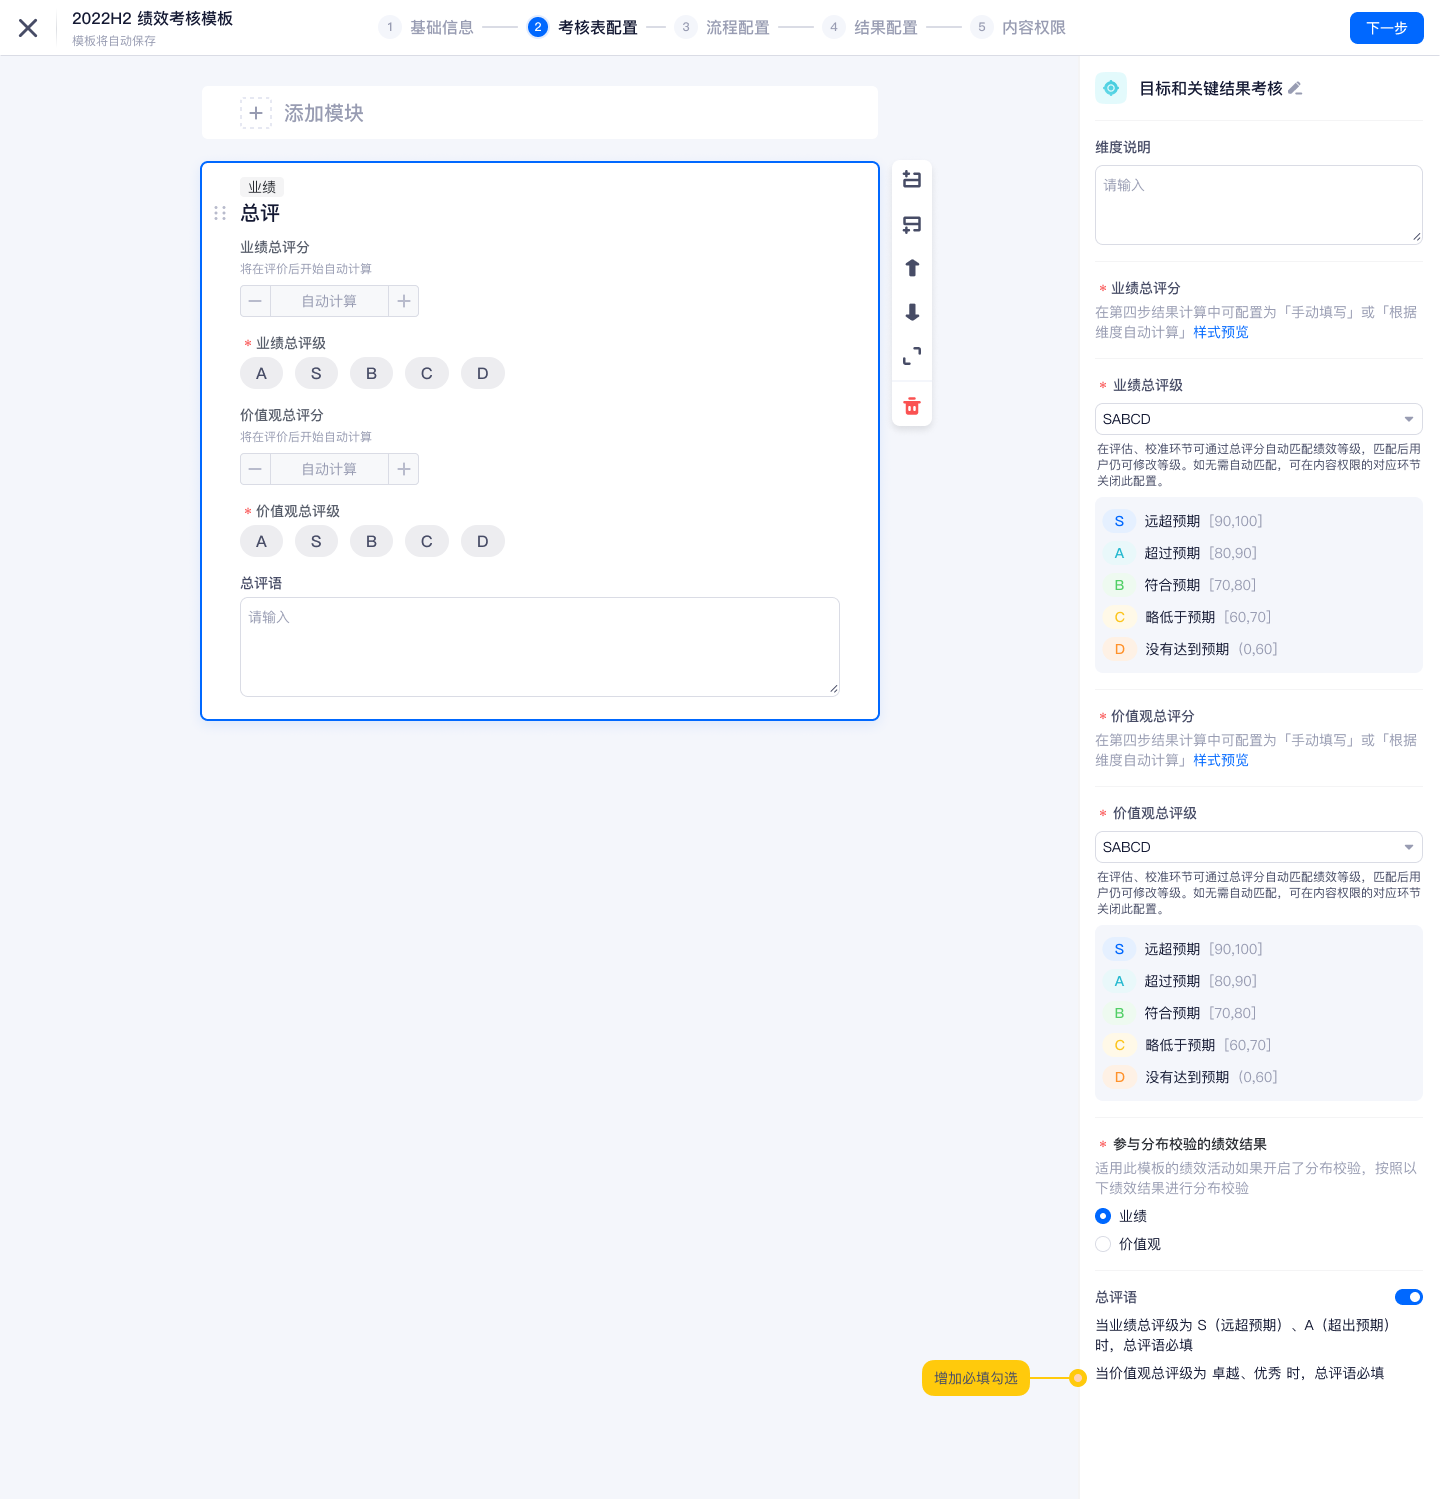This screenshot has height=1499, width=1440.
Task: Click the plus stepper of 业绩总评分
Action: pos(404,301)
